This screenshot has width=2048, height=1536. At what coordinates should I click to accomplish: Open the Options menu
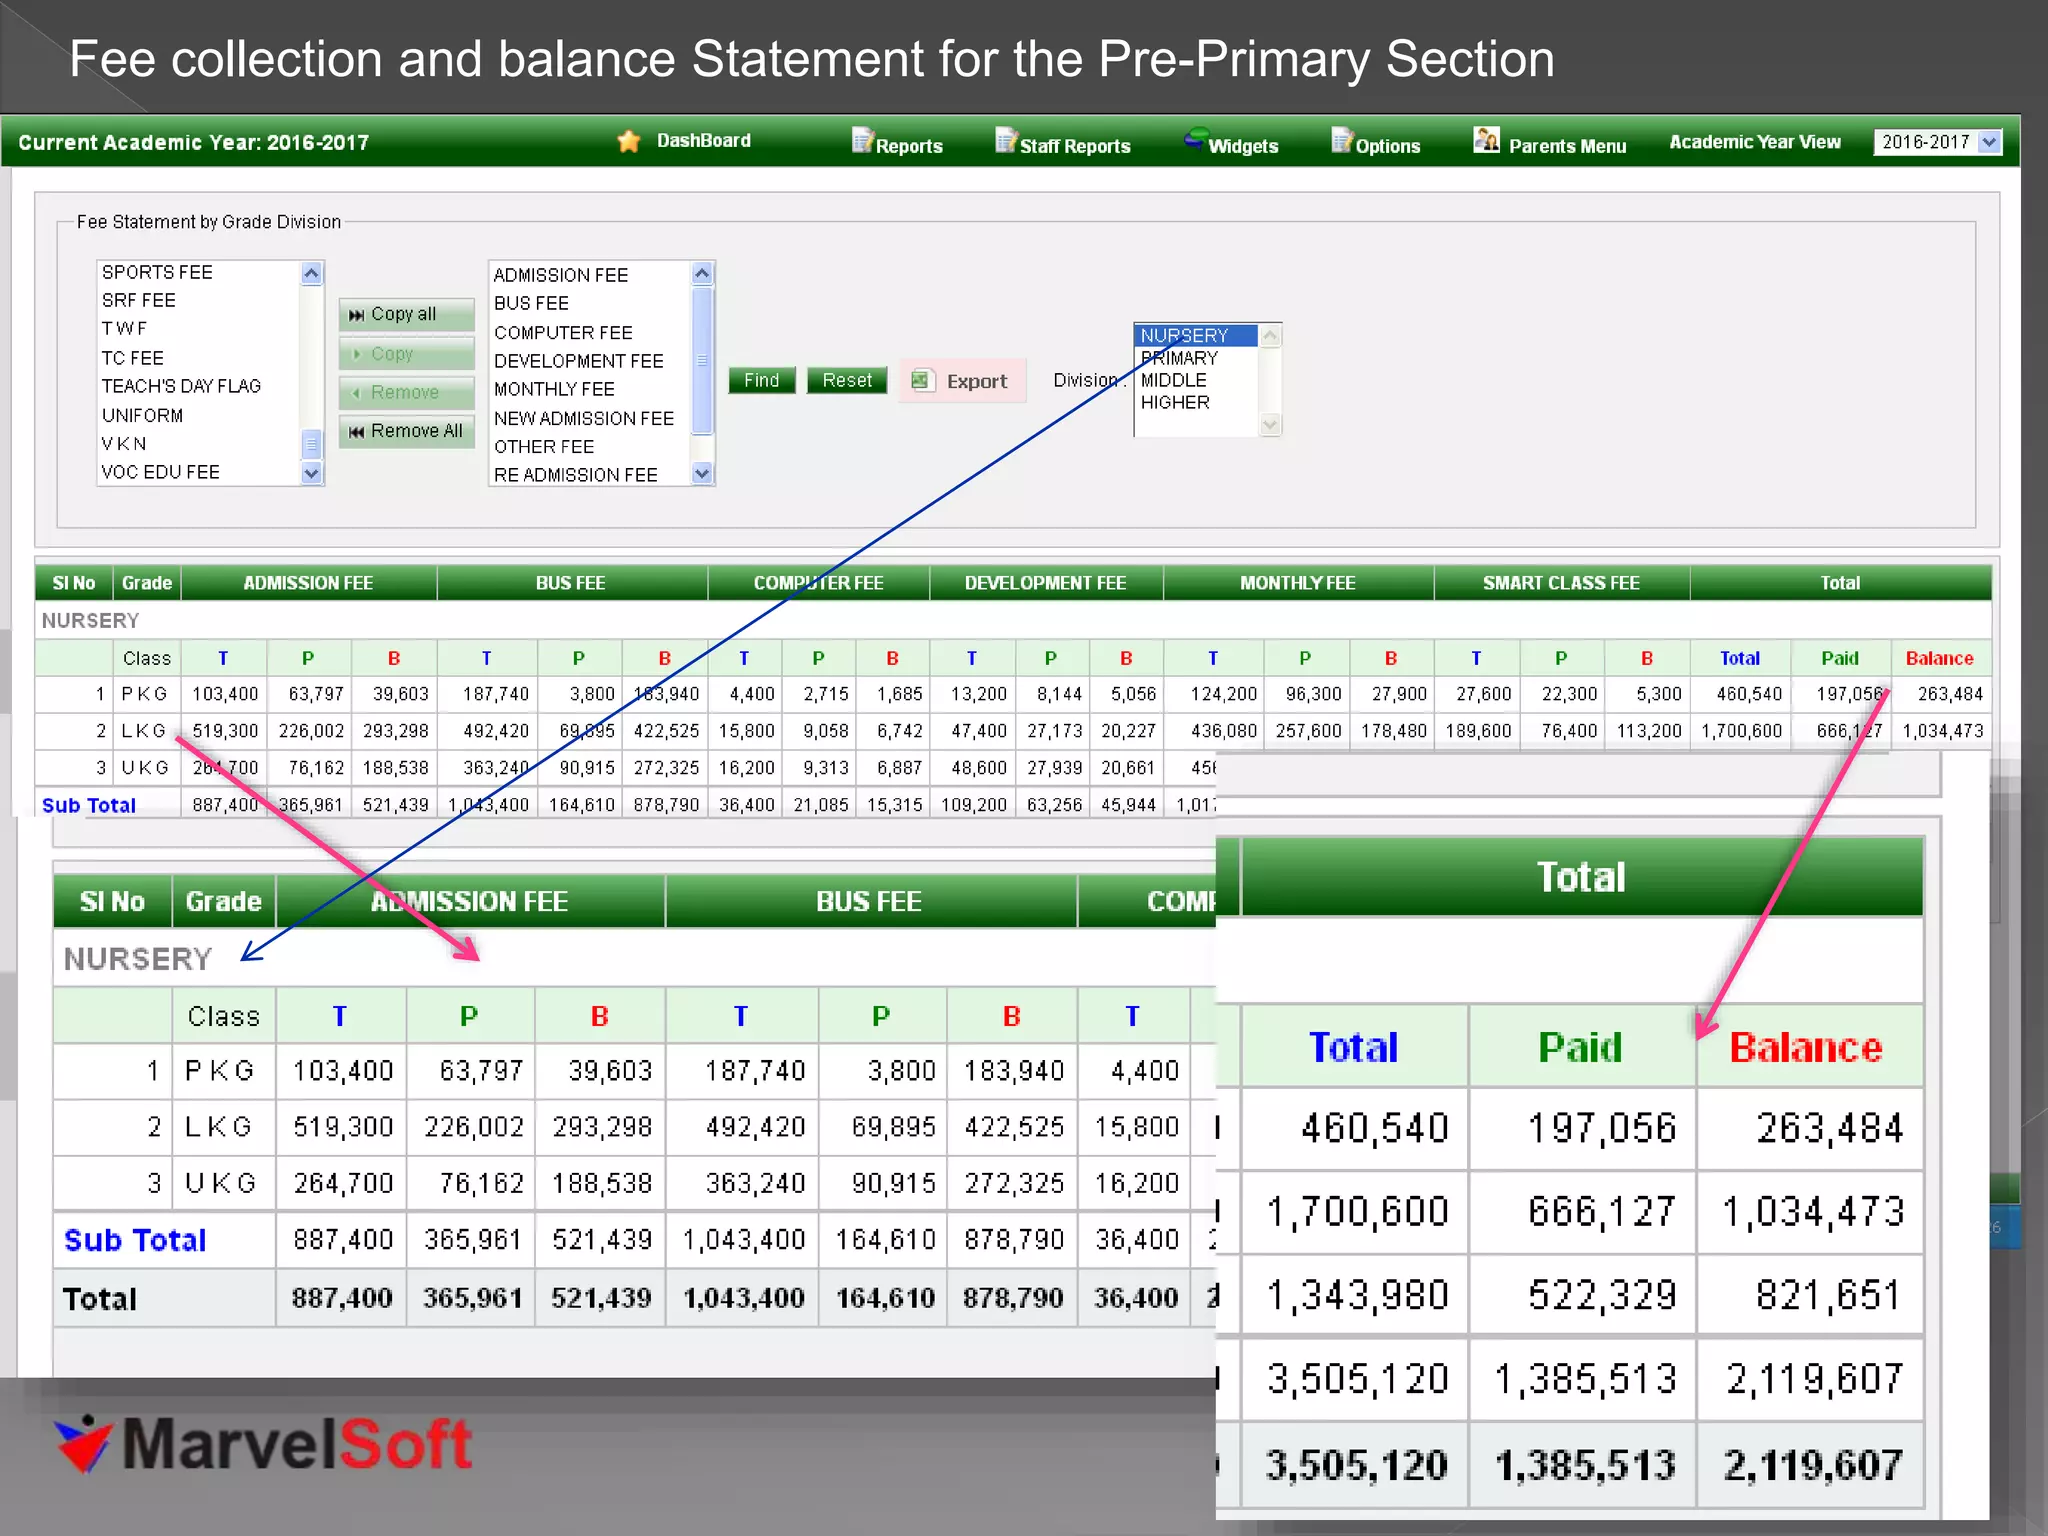(1387, 146)
